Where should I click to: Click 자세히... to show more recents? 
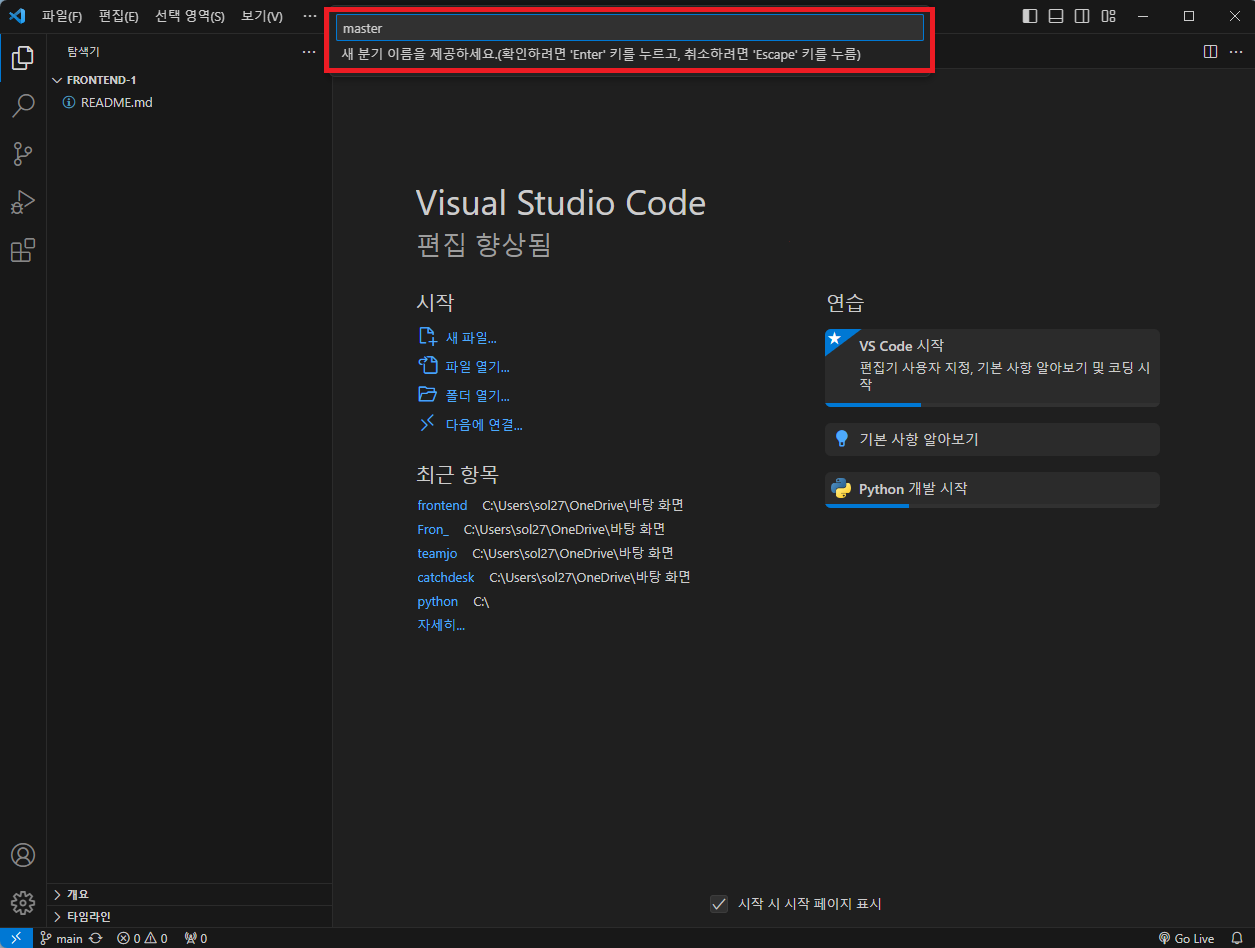[x=441, y=625]
